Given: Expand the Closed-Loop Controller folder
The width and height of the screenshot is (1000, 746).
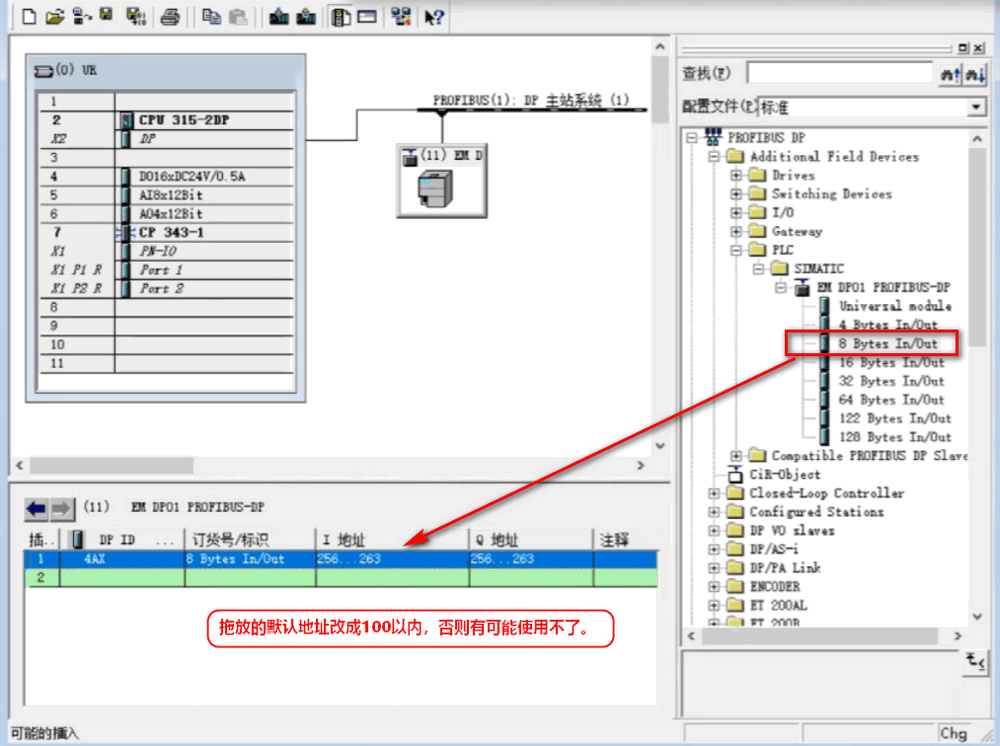Looking at the screenshot, I should point(714,493).
